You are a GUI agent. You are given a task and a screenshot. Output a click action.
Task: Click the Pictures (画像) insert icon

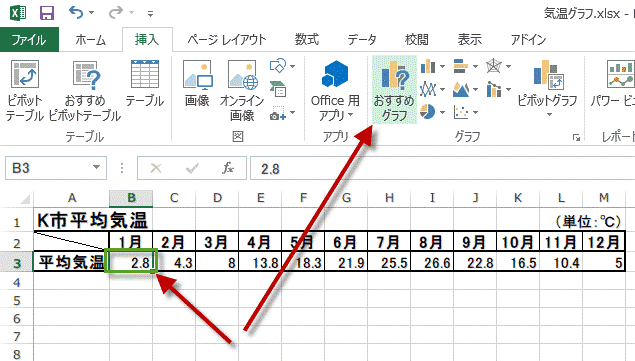pyautogui.click(x=197, y=83)
